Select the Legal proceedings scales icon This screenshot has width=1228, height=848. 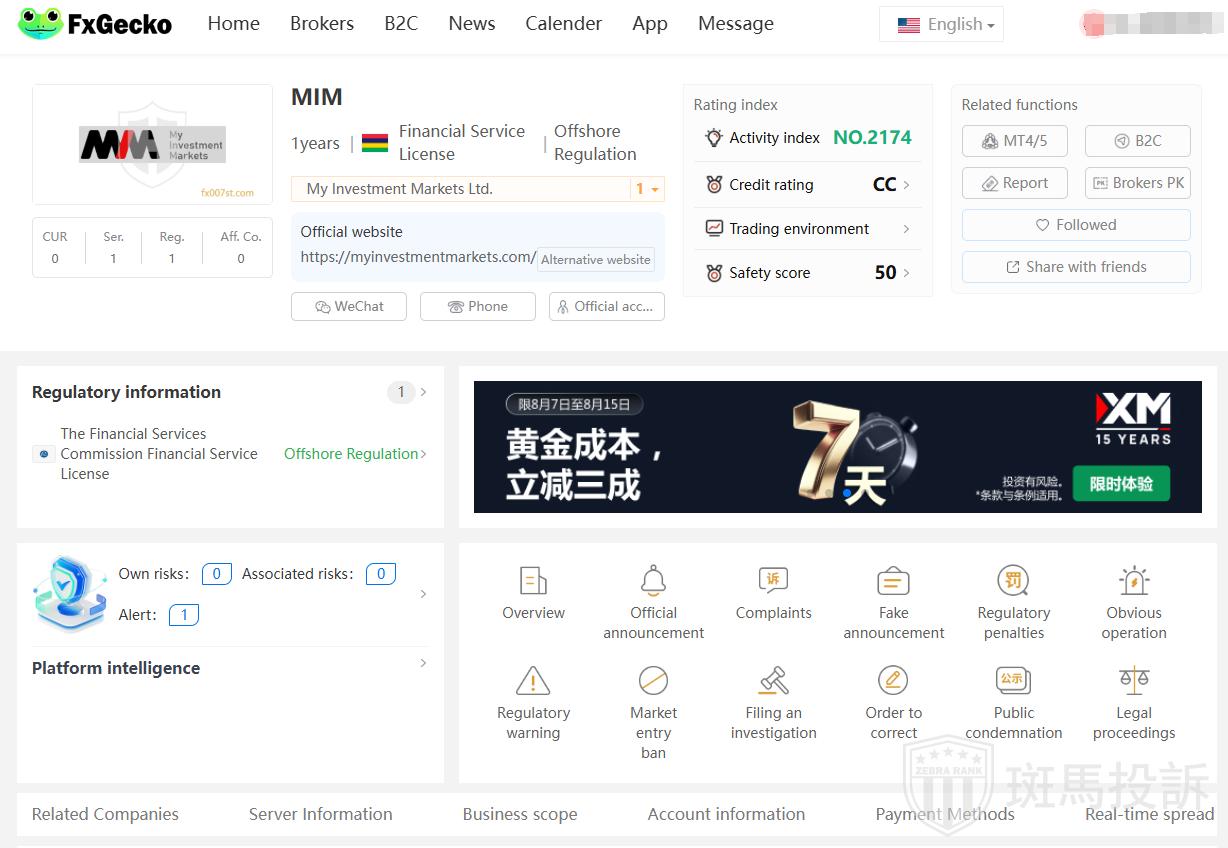1133,681
